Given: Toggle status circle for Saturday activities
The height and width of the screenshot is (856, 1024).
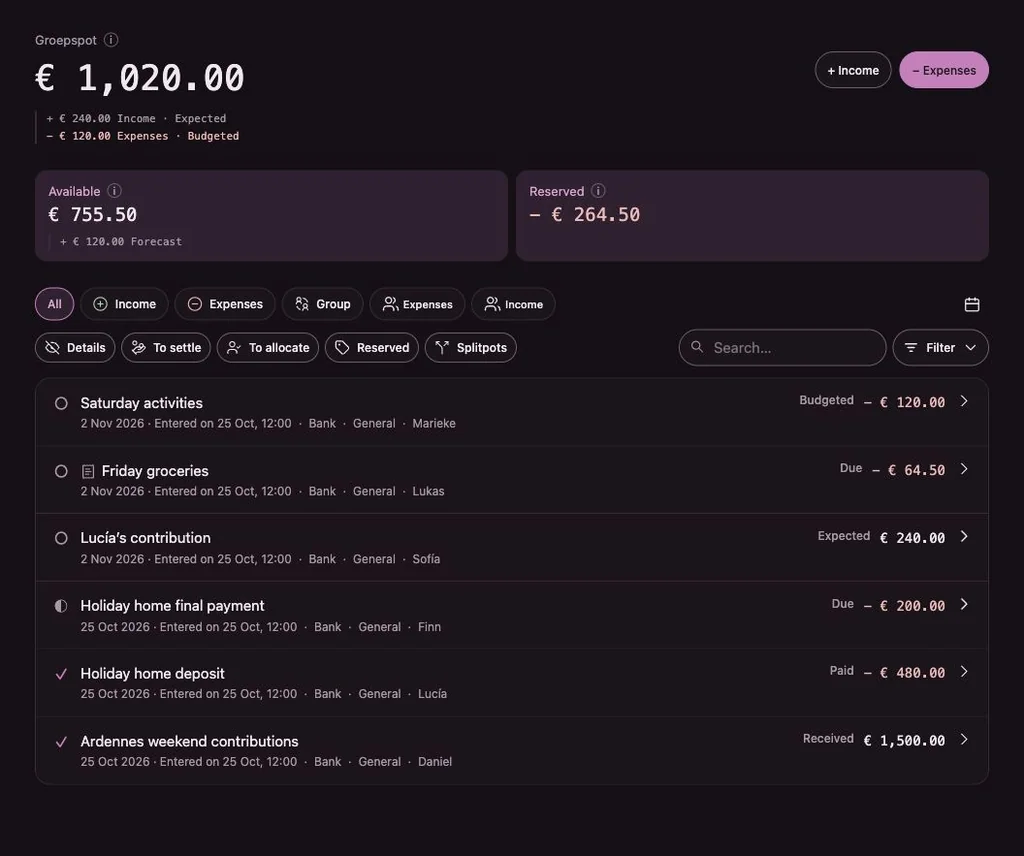Looking at the screenshot, I should pyautogui.click(x=61, y=404).
